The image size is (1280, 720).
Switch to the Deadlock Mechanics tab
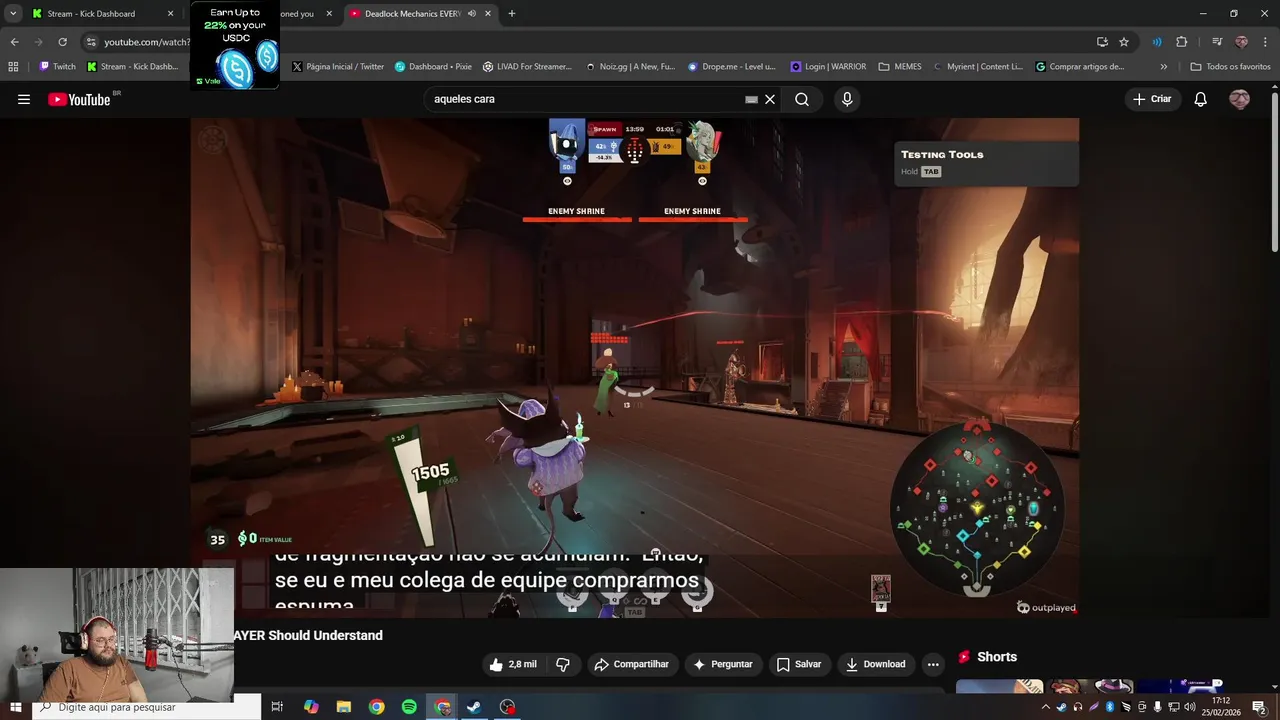[412, 14]
